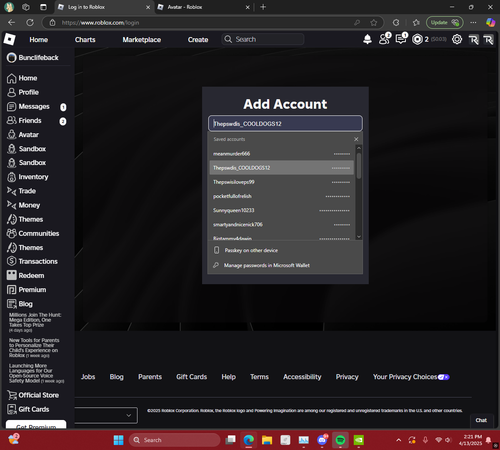The width and height of the screenshot is (500, 450).
Task: Open the settings gear in Roblox header
Action: tap(457, 39)
